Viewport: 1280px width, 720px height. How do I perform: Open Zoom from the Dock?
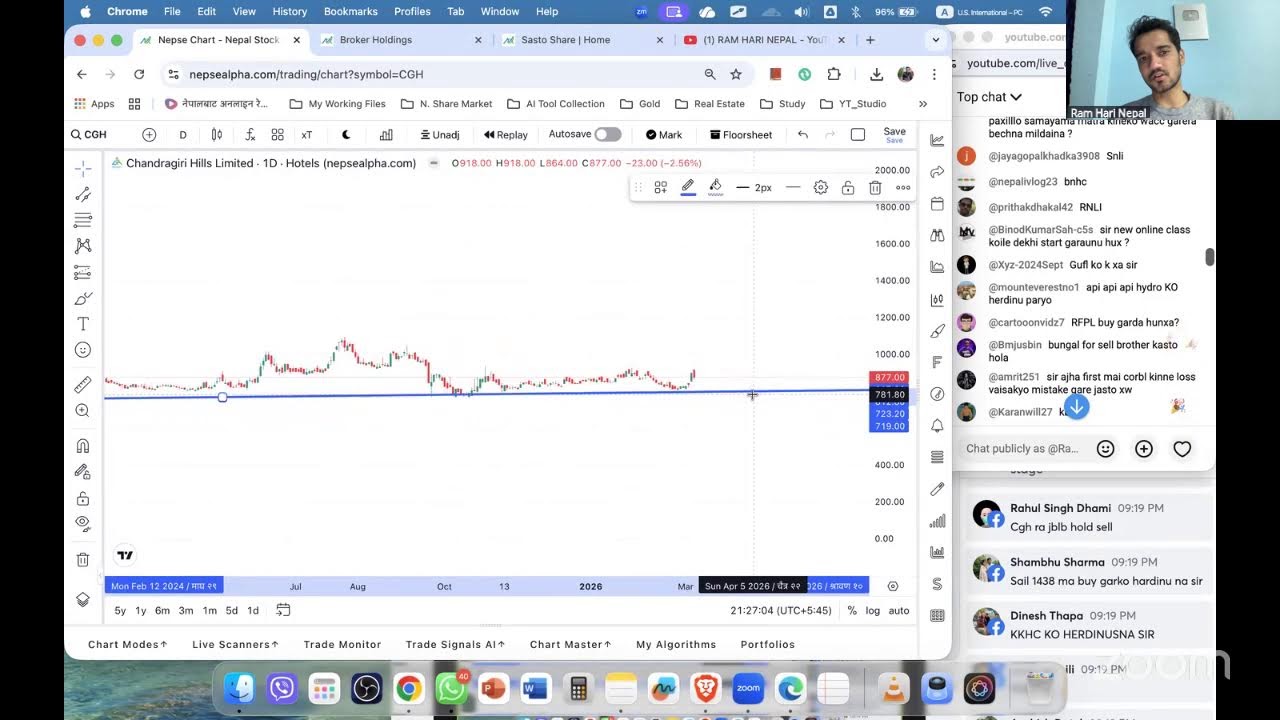coord(748,688)
